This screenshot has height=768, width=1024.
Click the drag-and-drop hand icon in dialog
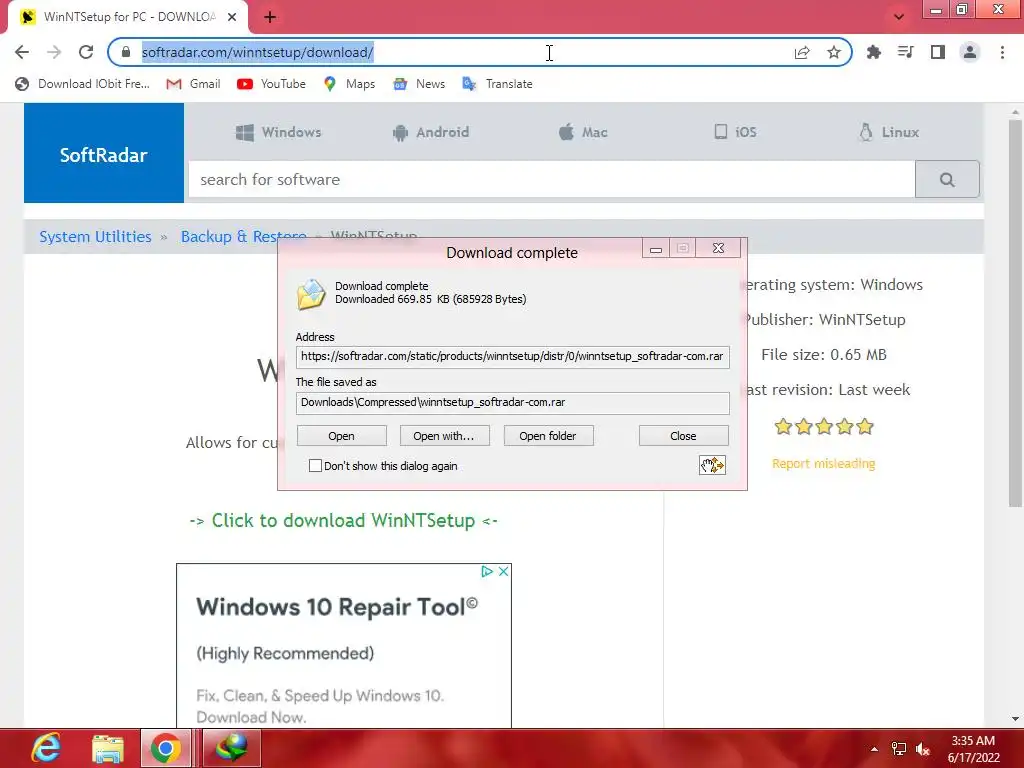[x=712, y=465]
